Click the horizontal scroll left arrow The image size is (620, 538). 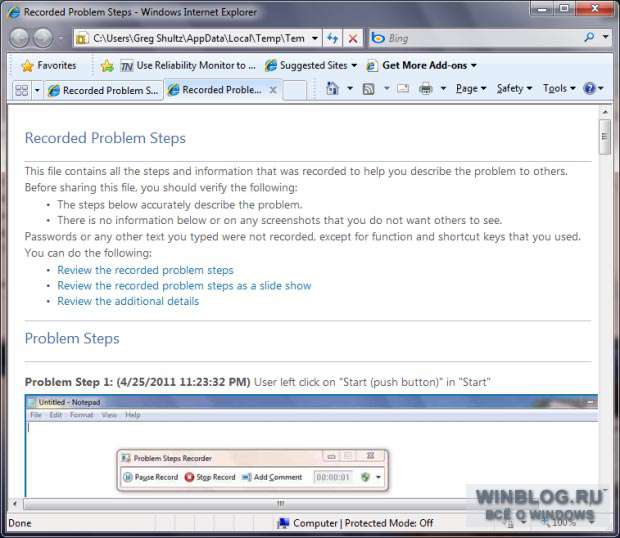point(15,503)
